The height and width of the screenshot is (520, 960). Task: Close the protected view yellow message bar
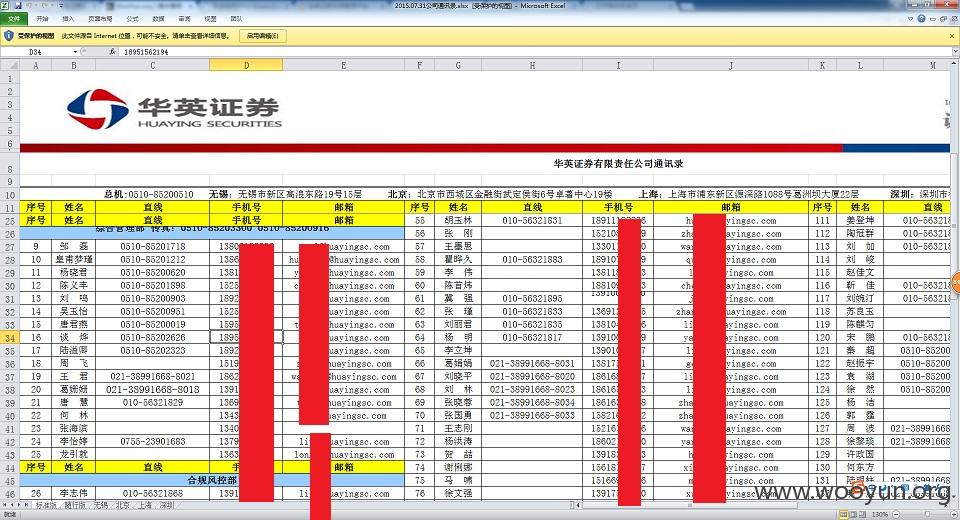(x=952, y=36)
